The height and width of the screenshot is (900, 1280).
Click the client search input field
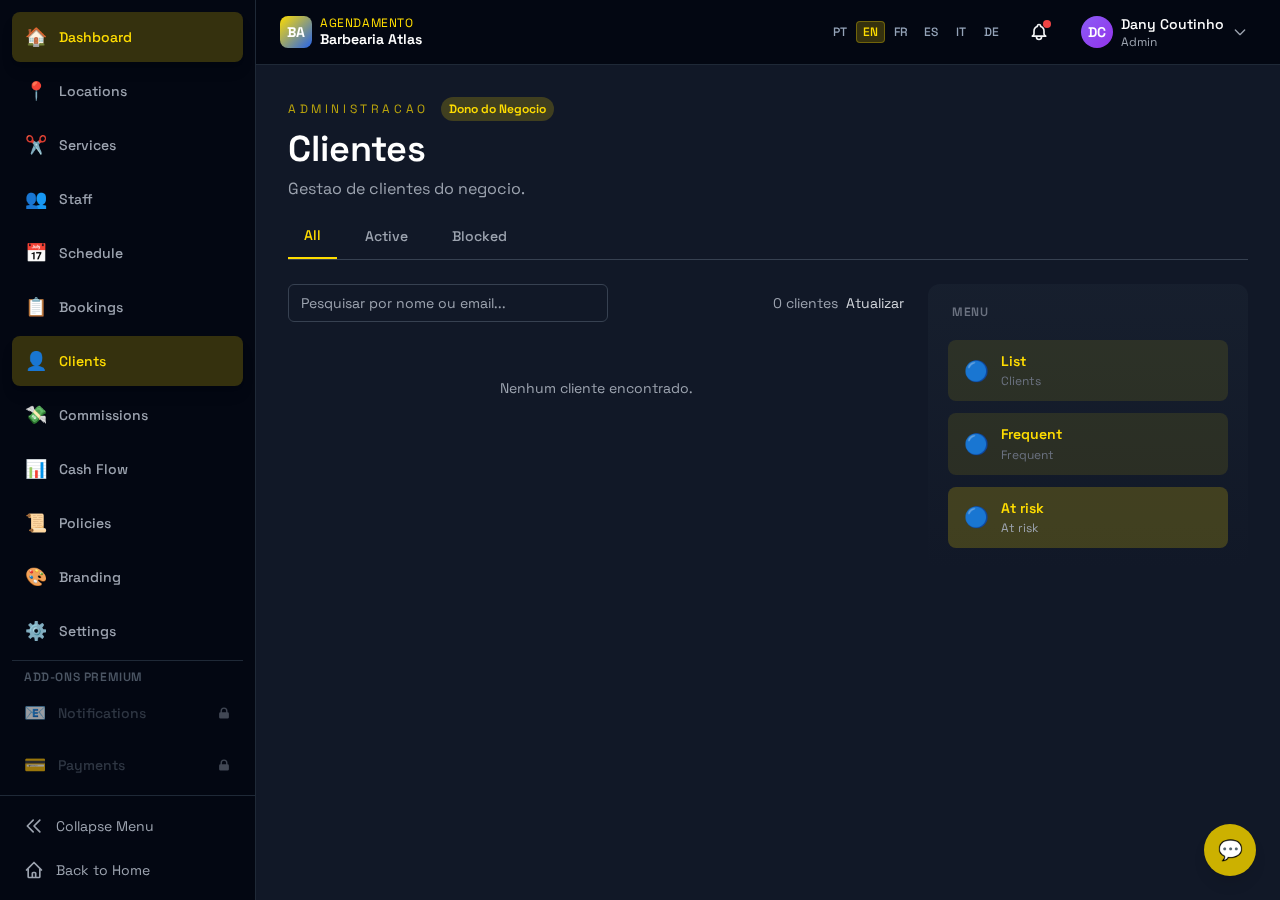coord(447,303)
